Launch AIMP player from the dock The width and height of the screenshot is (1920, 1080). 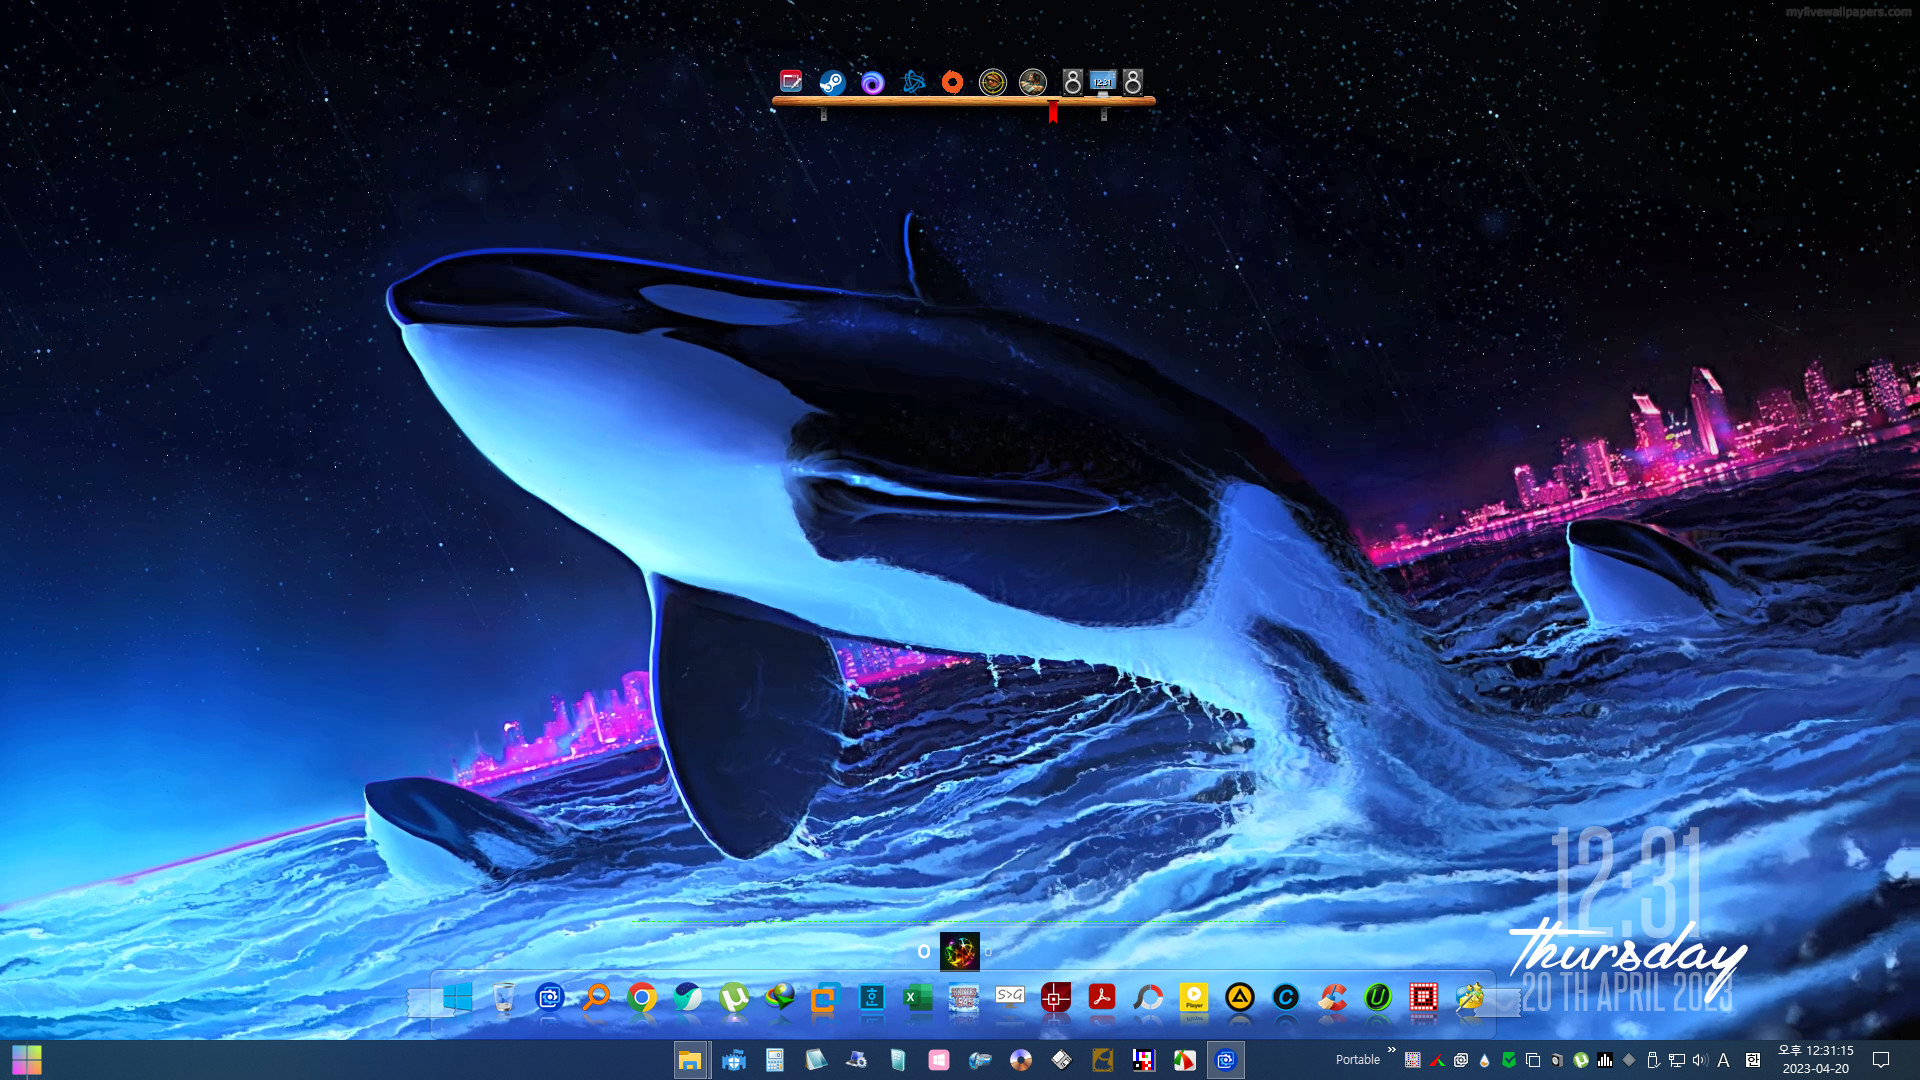(1240, 997)
